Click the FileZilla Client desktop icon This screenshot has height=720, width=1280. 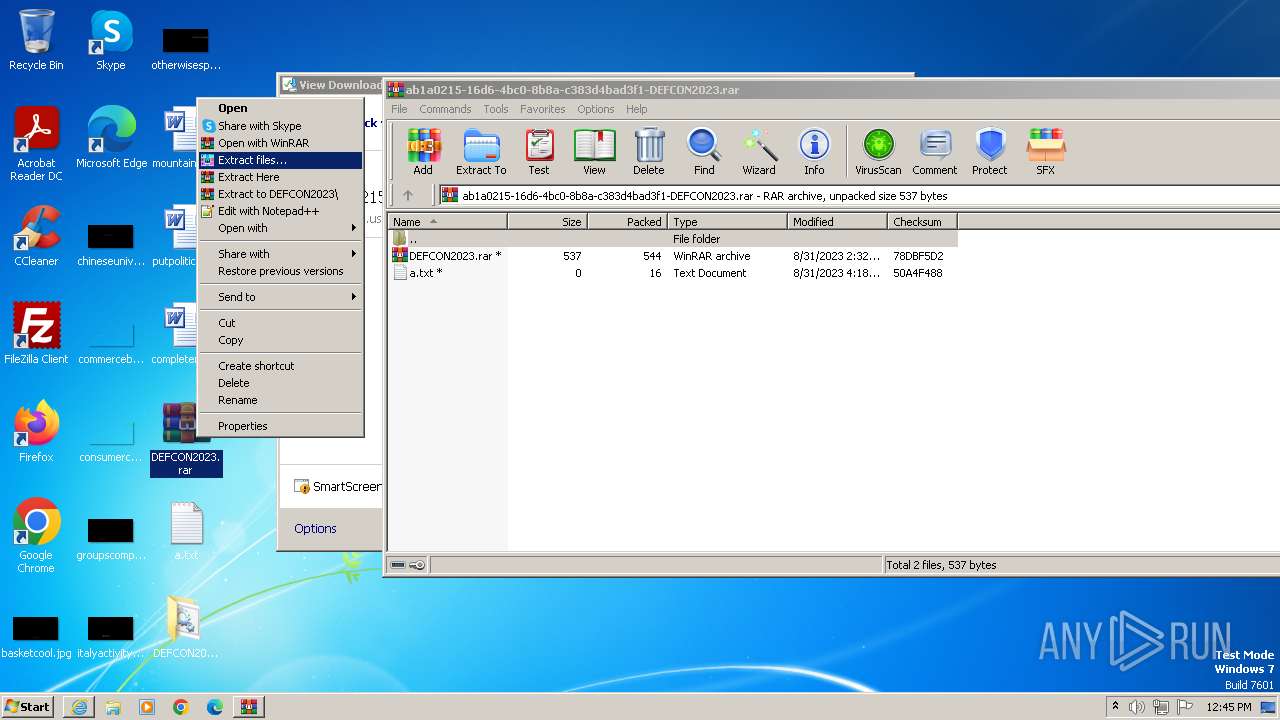[36, 333]
